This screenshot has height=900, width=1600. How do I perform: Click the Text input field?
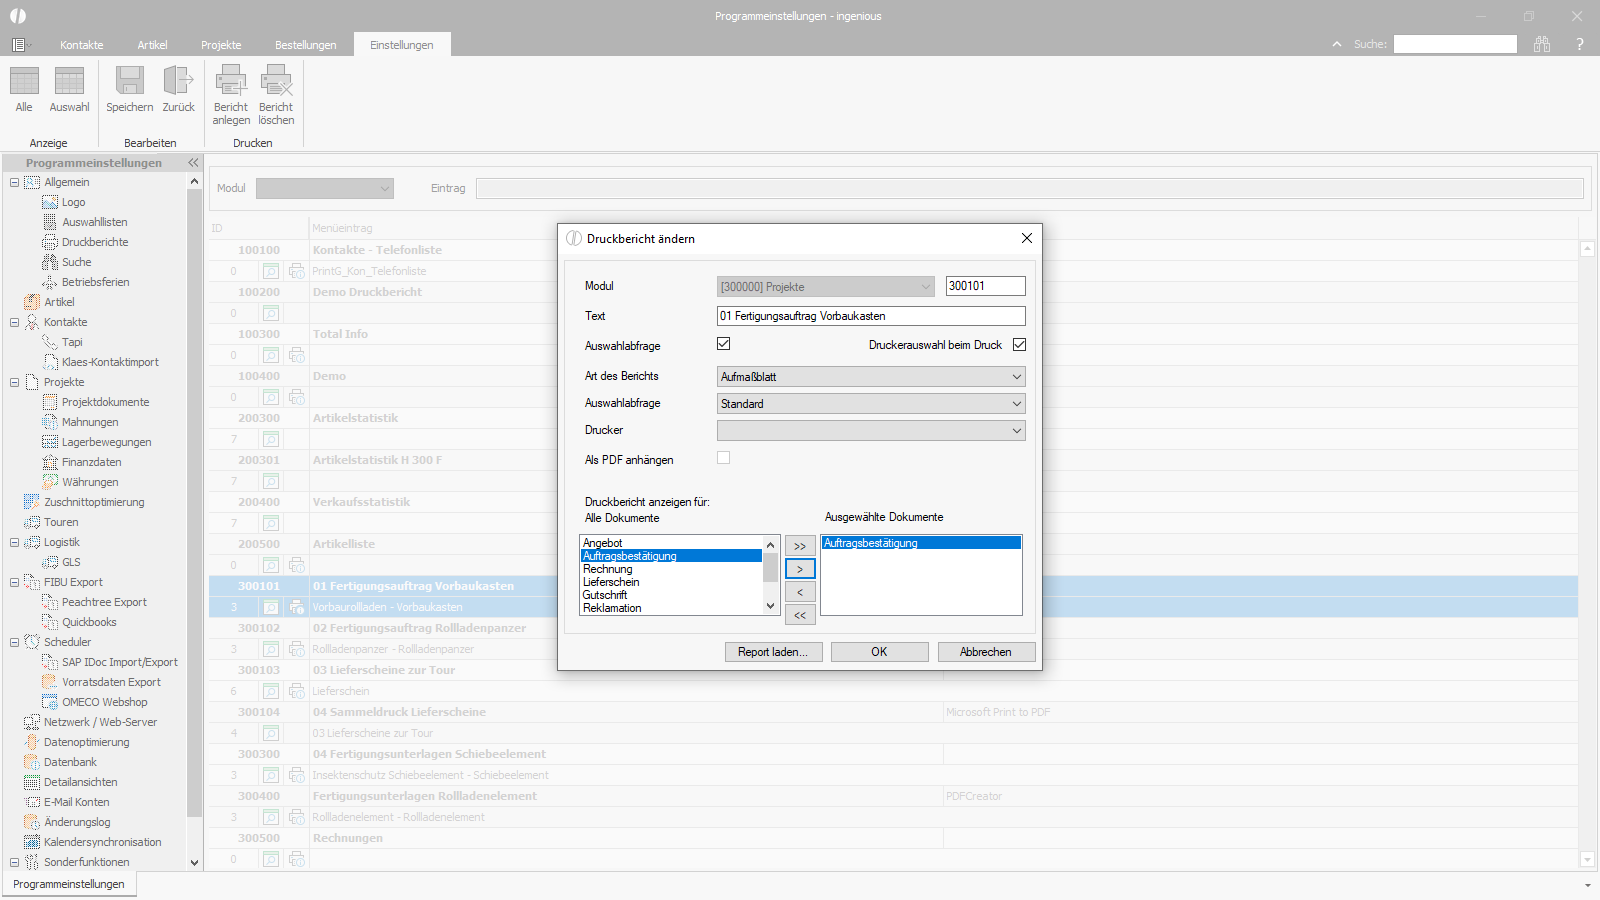click(x=871, y=316)
